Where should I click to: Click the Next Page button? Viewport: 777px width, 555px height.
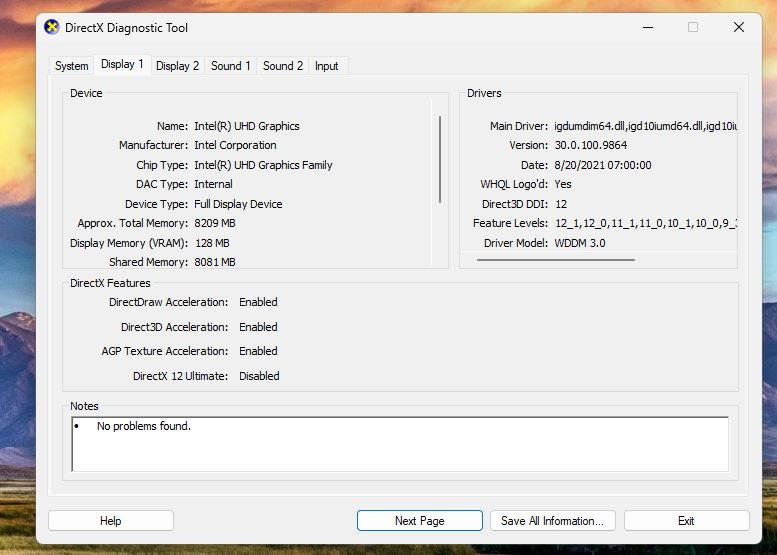(x=419, y=521)
